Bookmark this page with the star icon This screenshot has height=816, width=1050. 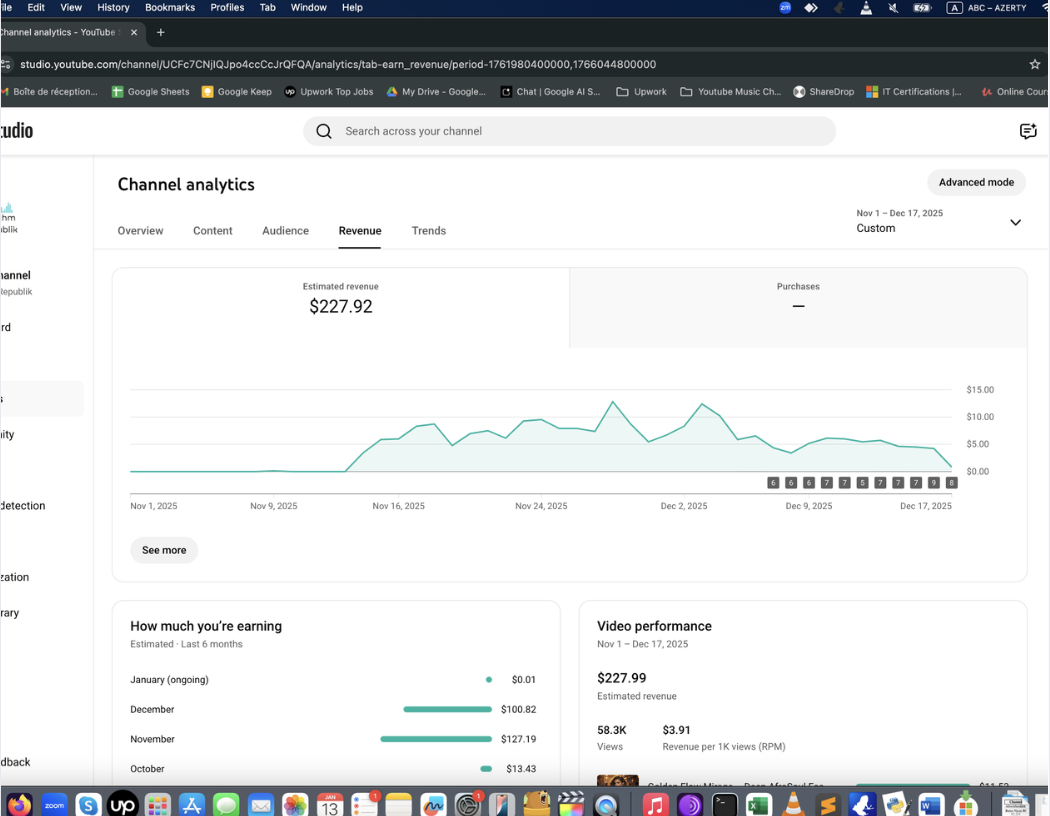(x=1035, y=64)
